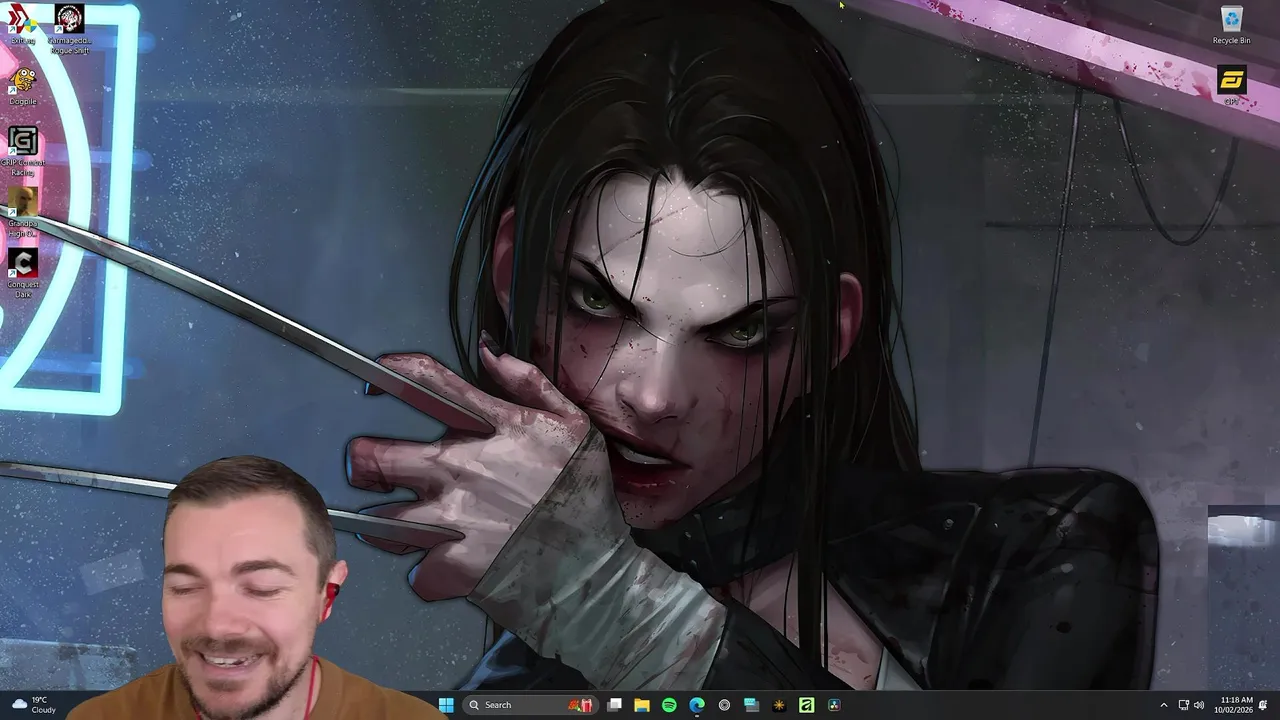Open the notification bell in the tray

pyautogui.click(x=1263, y=705)
